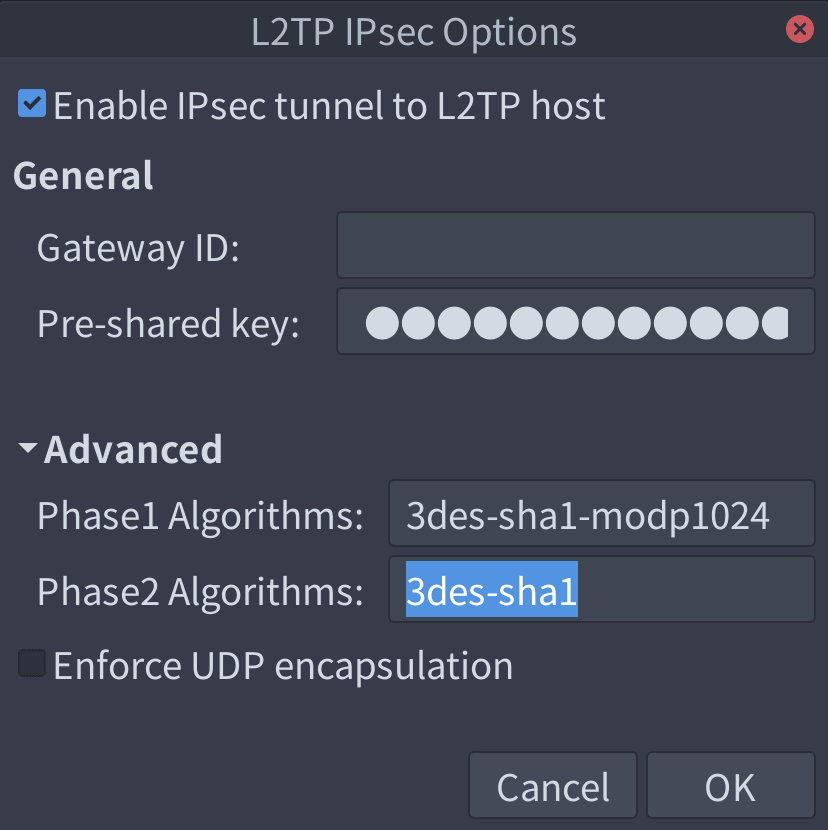Click the highlighted 3des-sha1 text selection
Screen dimensions: 828x830
click(491, 592)
